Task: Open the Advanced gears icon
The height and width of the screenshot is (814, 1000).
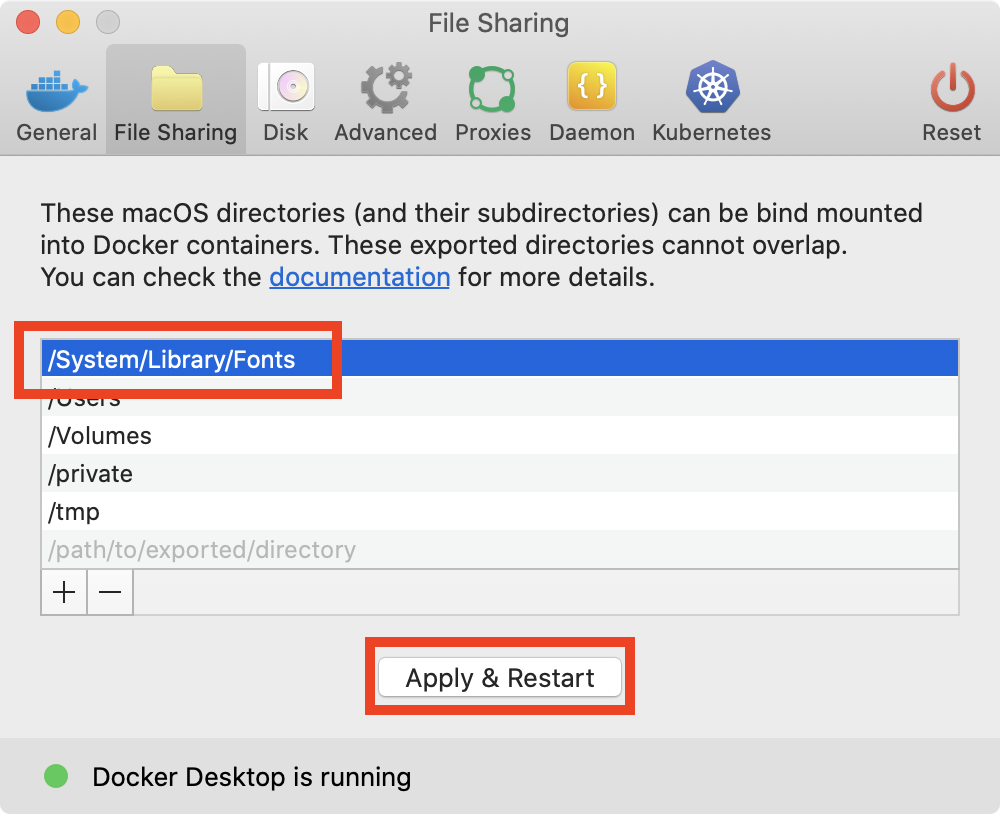Action: point(386,87)
